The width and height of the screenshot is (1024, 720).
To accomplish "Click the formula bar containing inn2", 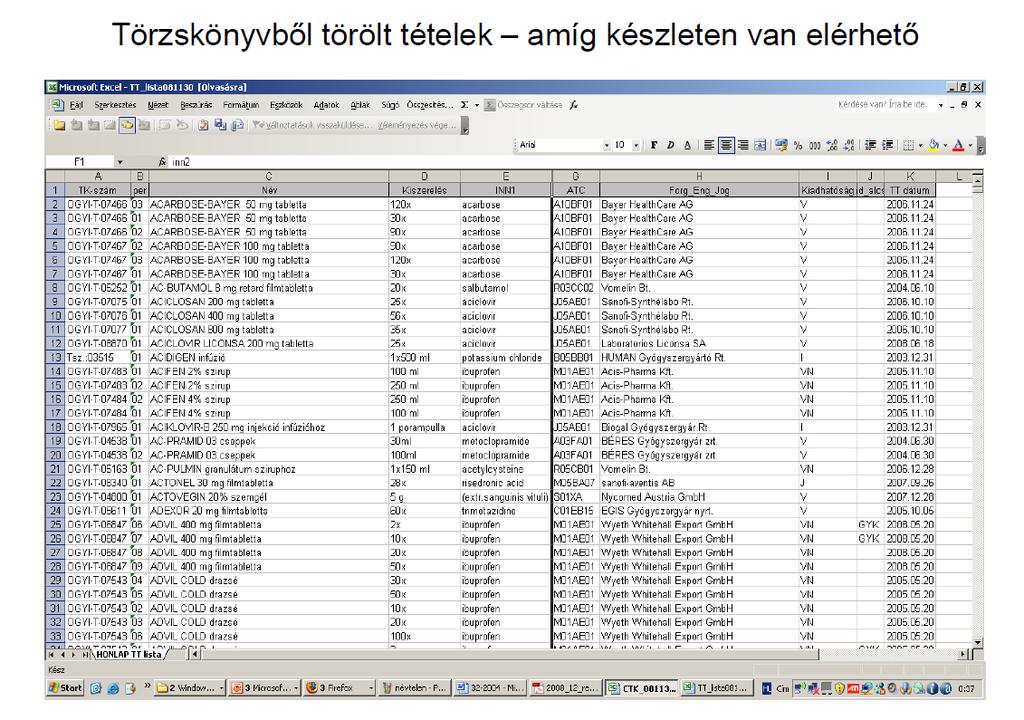I will pyautogui.click(x=575, y=162).
